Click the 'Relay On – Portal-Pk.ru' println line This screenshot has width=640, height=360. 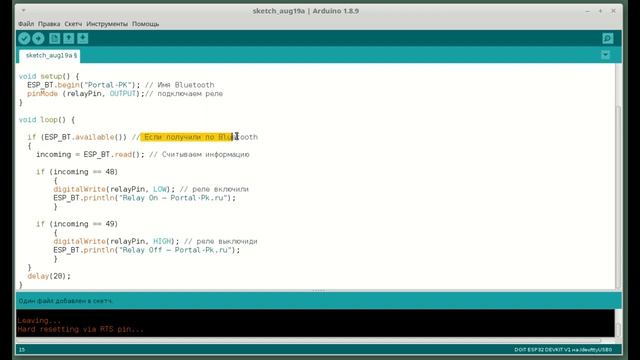(144, 198)
